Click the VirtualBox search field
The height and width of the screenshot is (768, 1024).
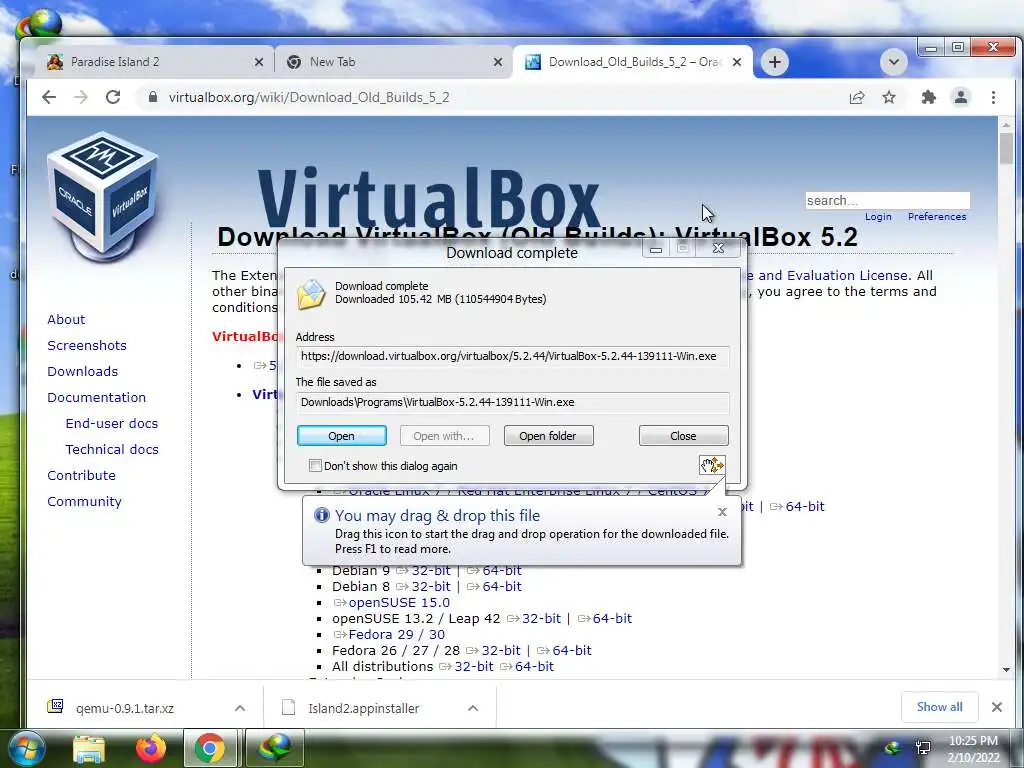coord(887,200)
